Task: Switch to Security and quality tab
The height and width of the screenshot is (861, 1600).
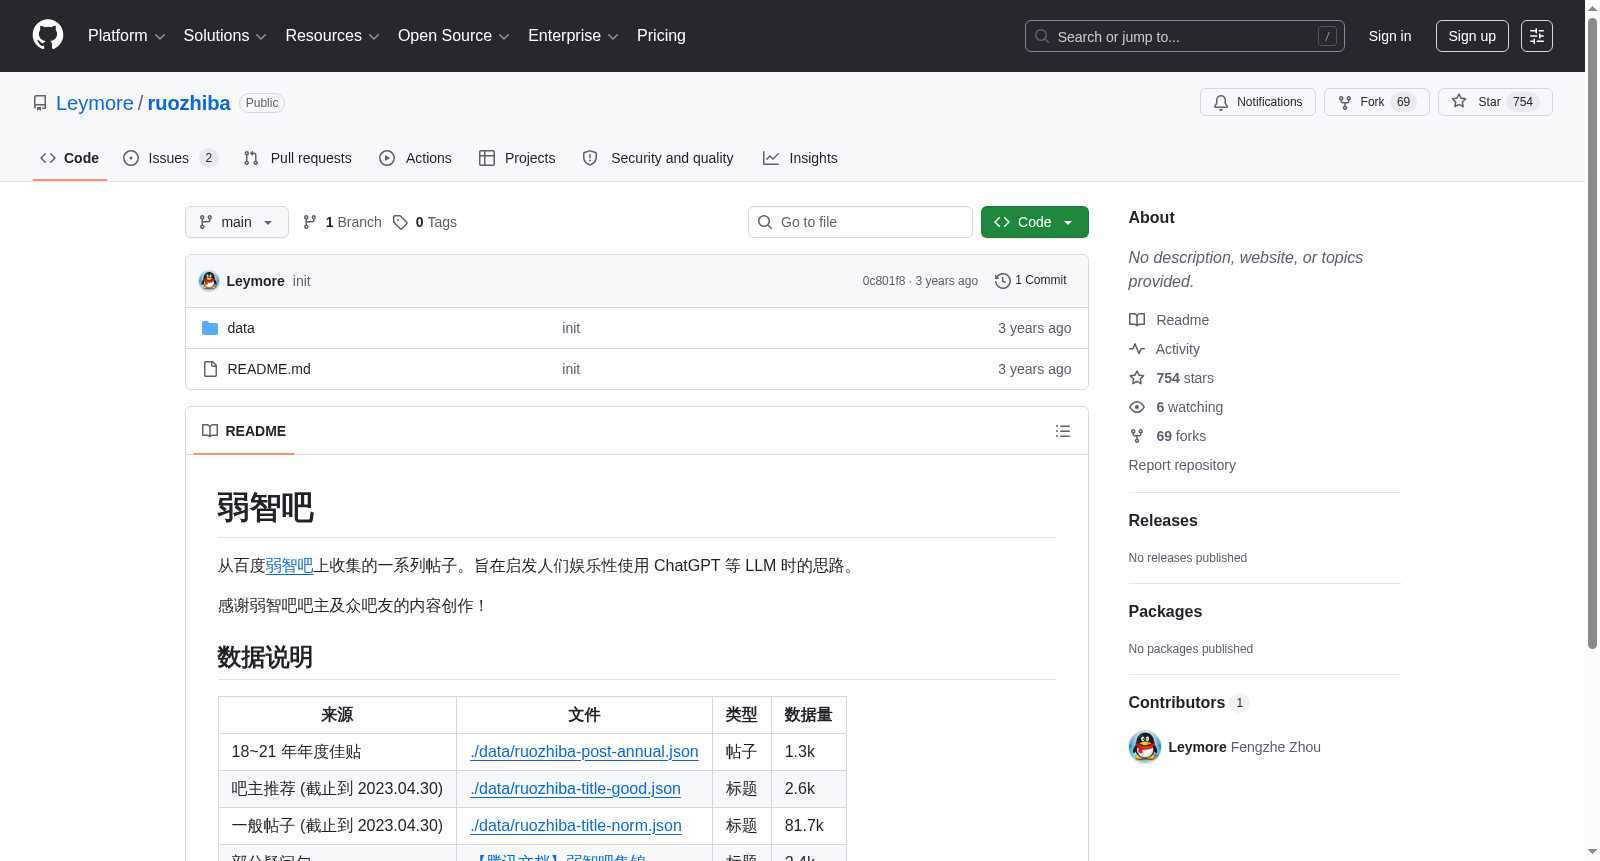Action: (658, 158)
